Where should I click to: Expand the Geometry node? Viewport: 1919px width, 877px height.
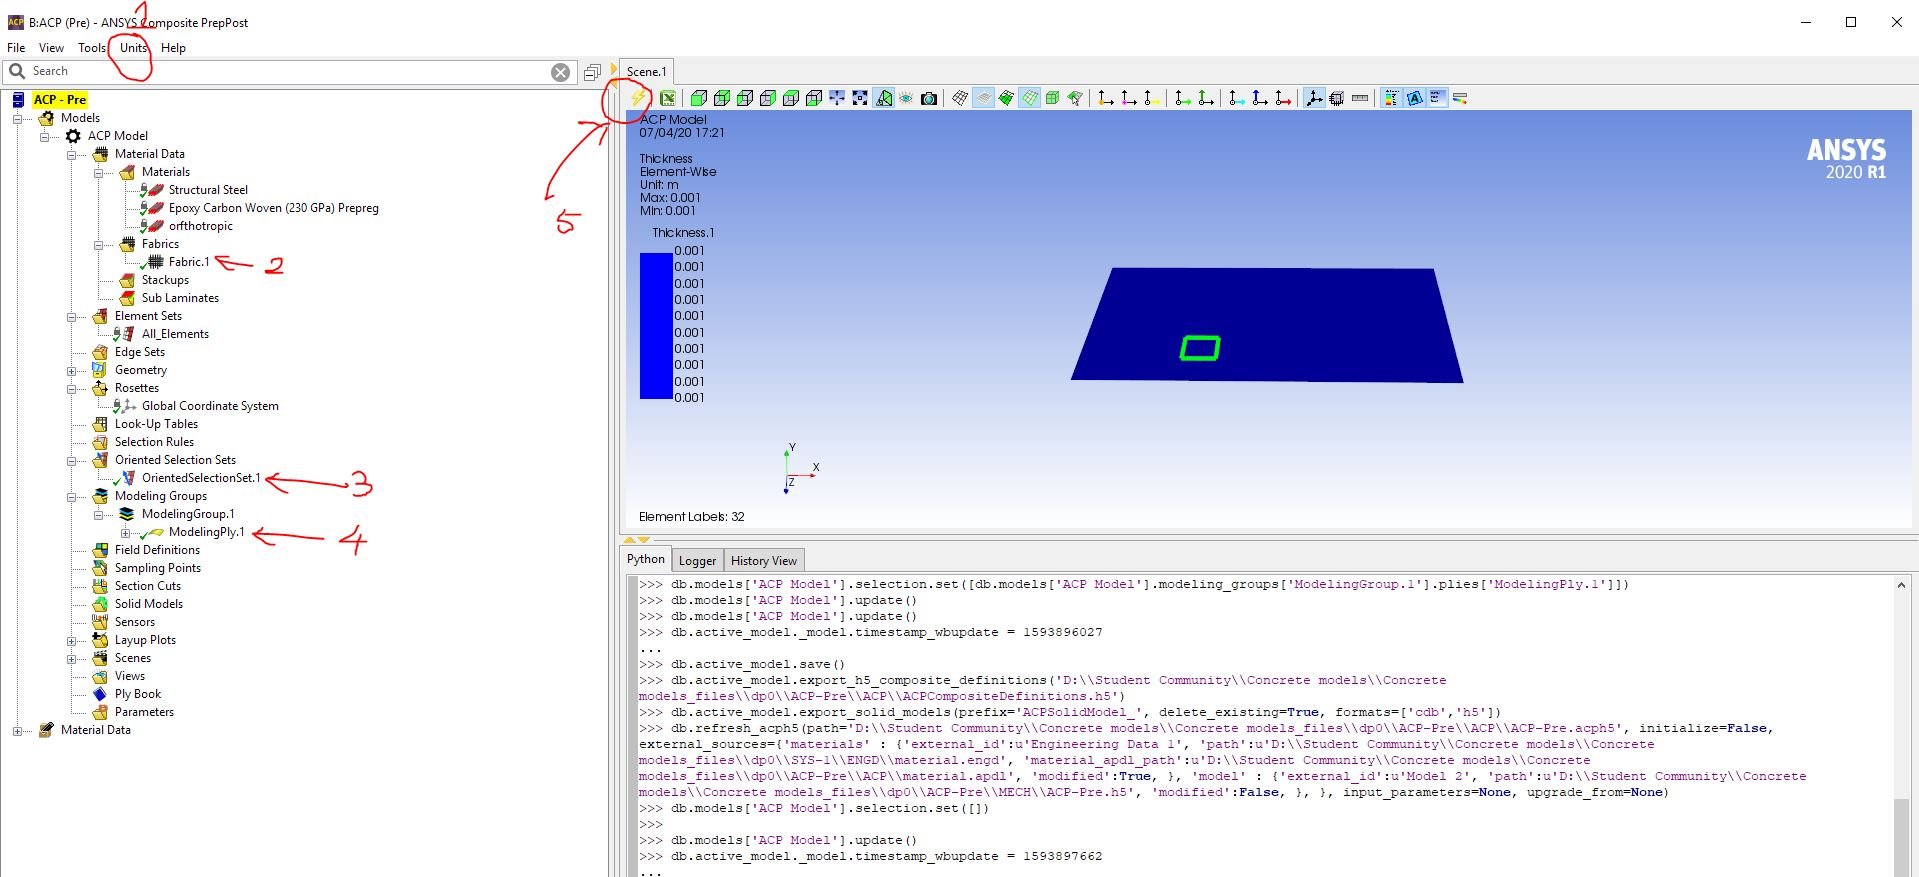71,370
